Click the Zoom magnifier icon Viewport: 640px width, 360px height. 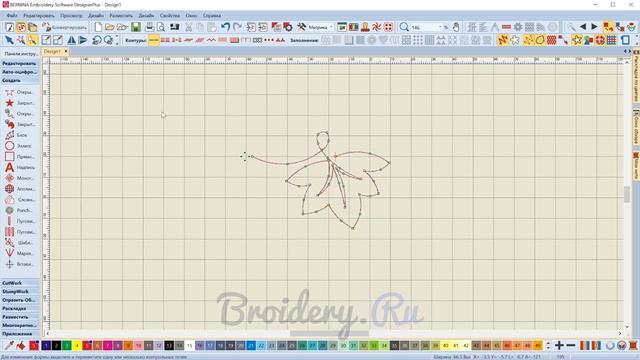click(x=404, y=27)
